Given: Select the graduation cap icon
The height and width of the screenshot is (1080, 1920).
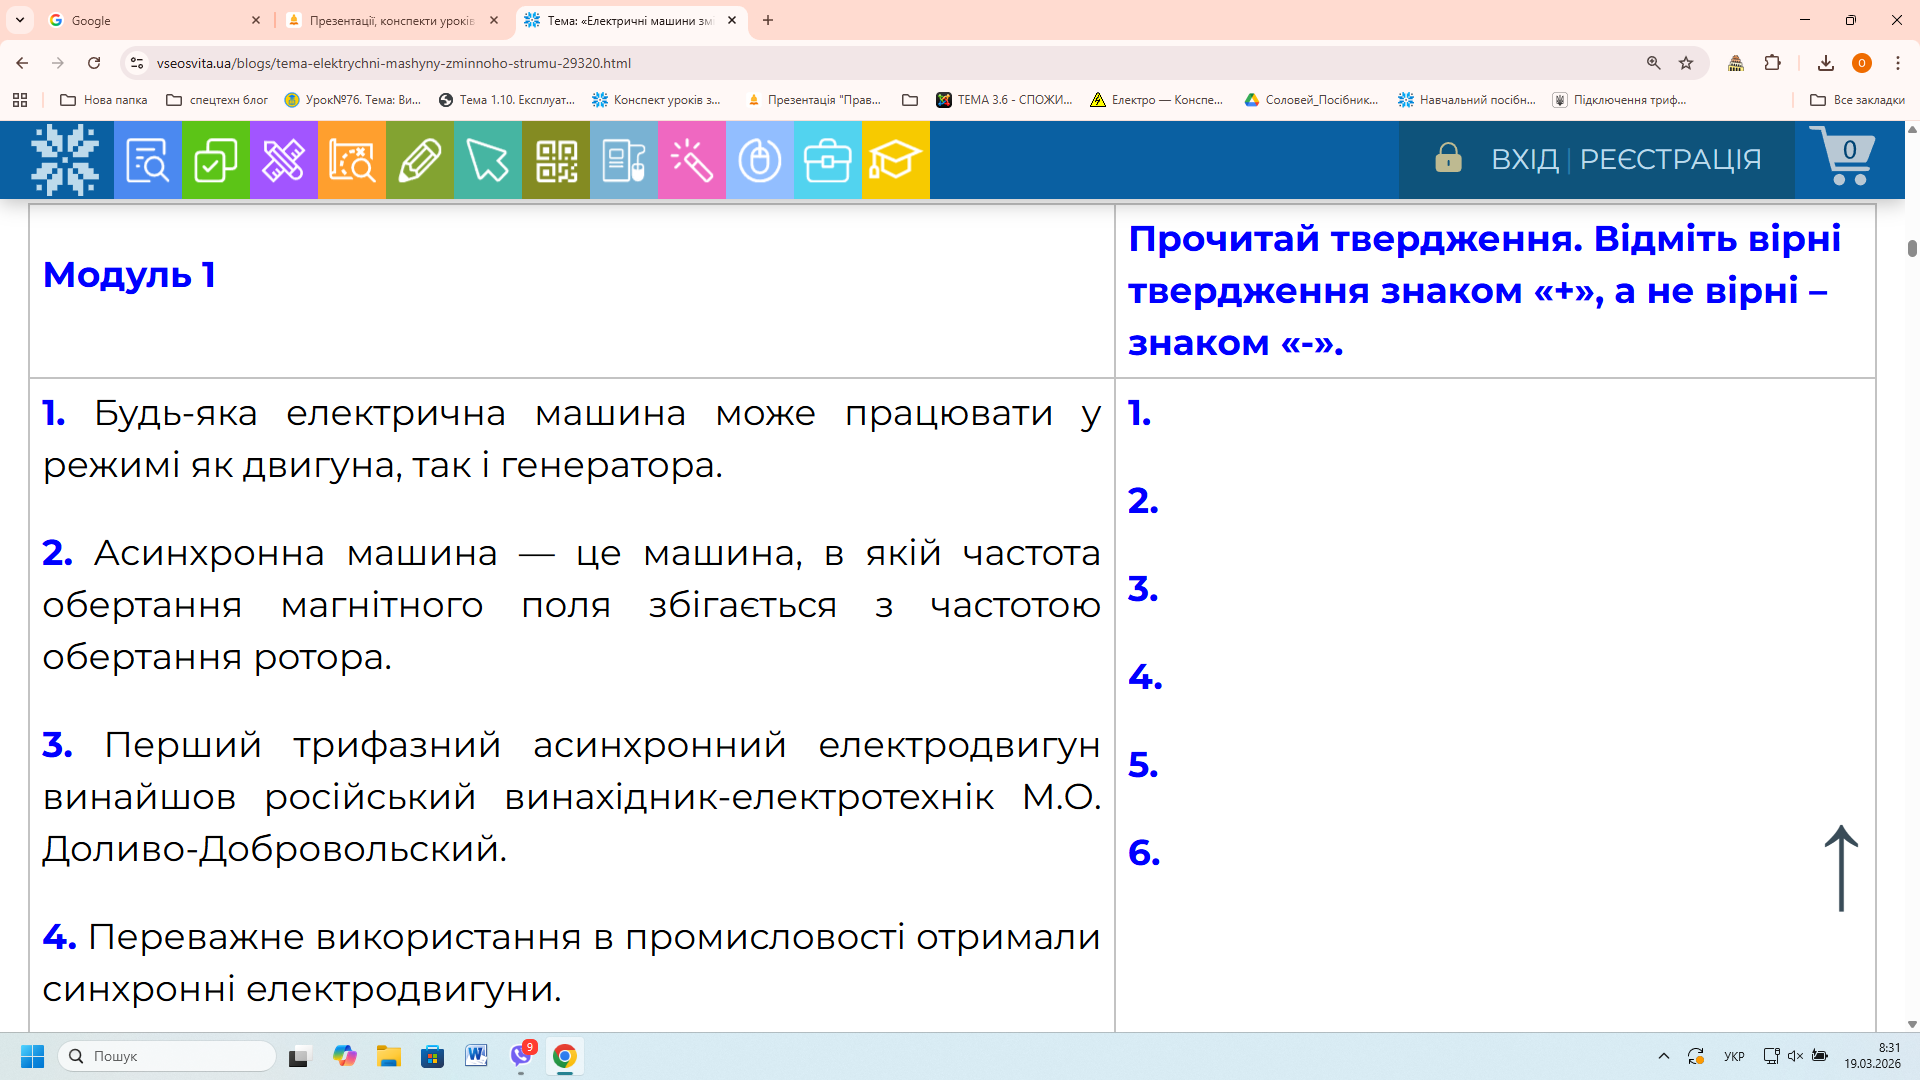Looking at the screenshot, I should click(895, 160).
